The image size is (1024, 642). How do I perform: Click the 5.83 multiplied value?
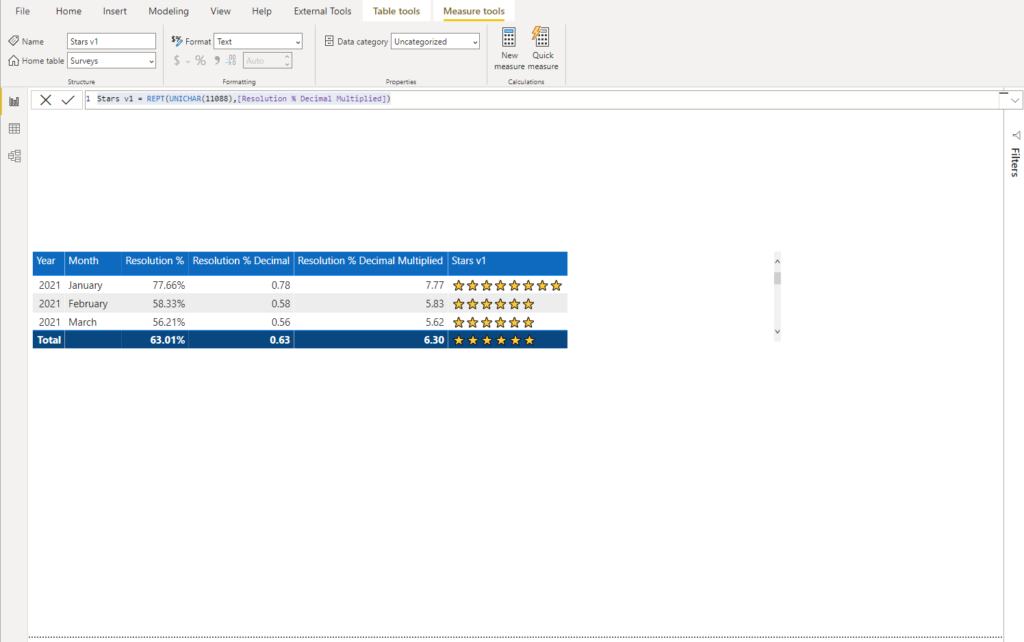click(434, 304)
